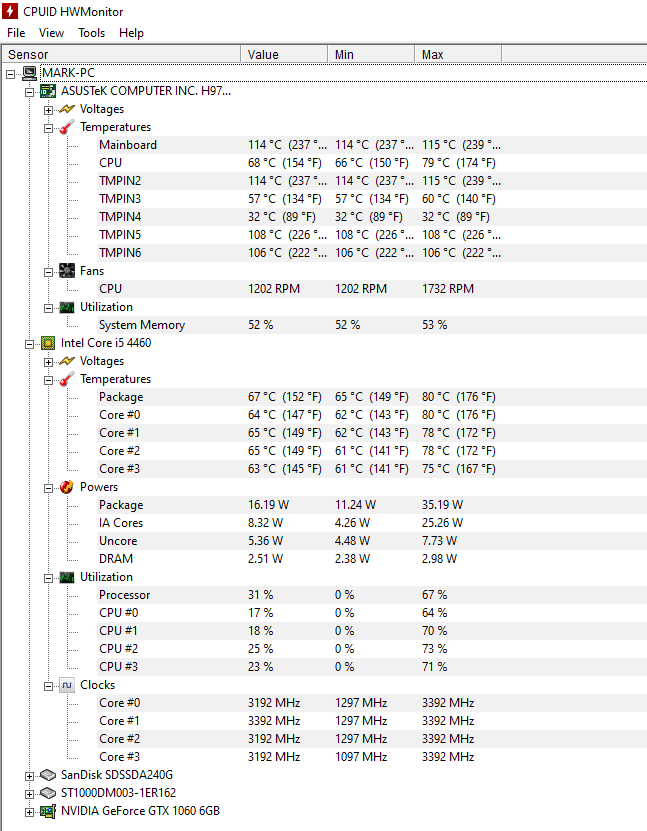Image resolution: width=647 pixels, height=831 pixels.
Task: Open the File menu
Action: (16, 33)
